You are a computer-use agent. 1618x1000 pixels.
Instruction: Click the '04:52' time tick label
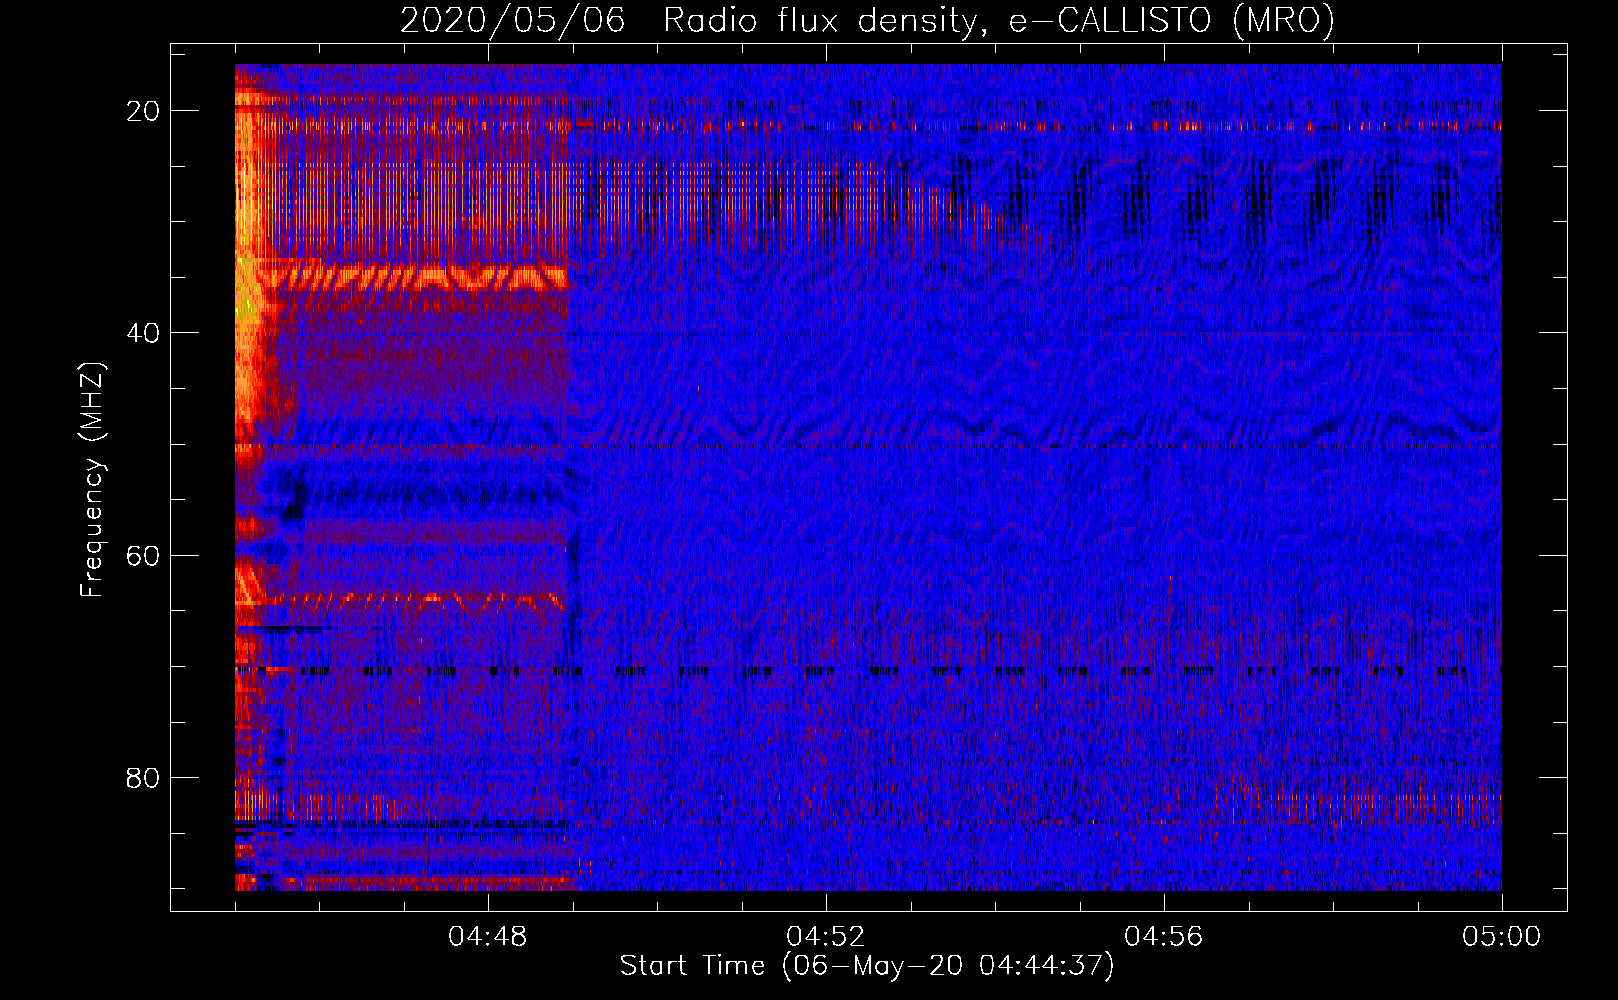click(826, 937)
